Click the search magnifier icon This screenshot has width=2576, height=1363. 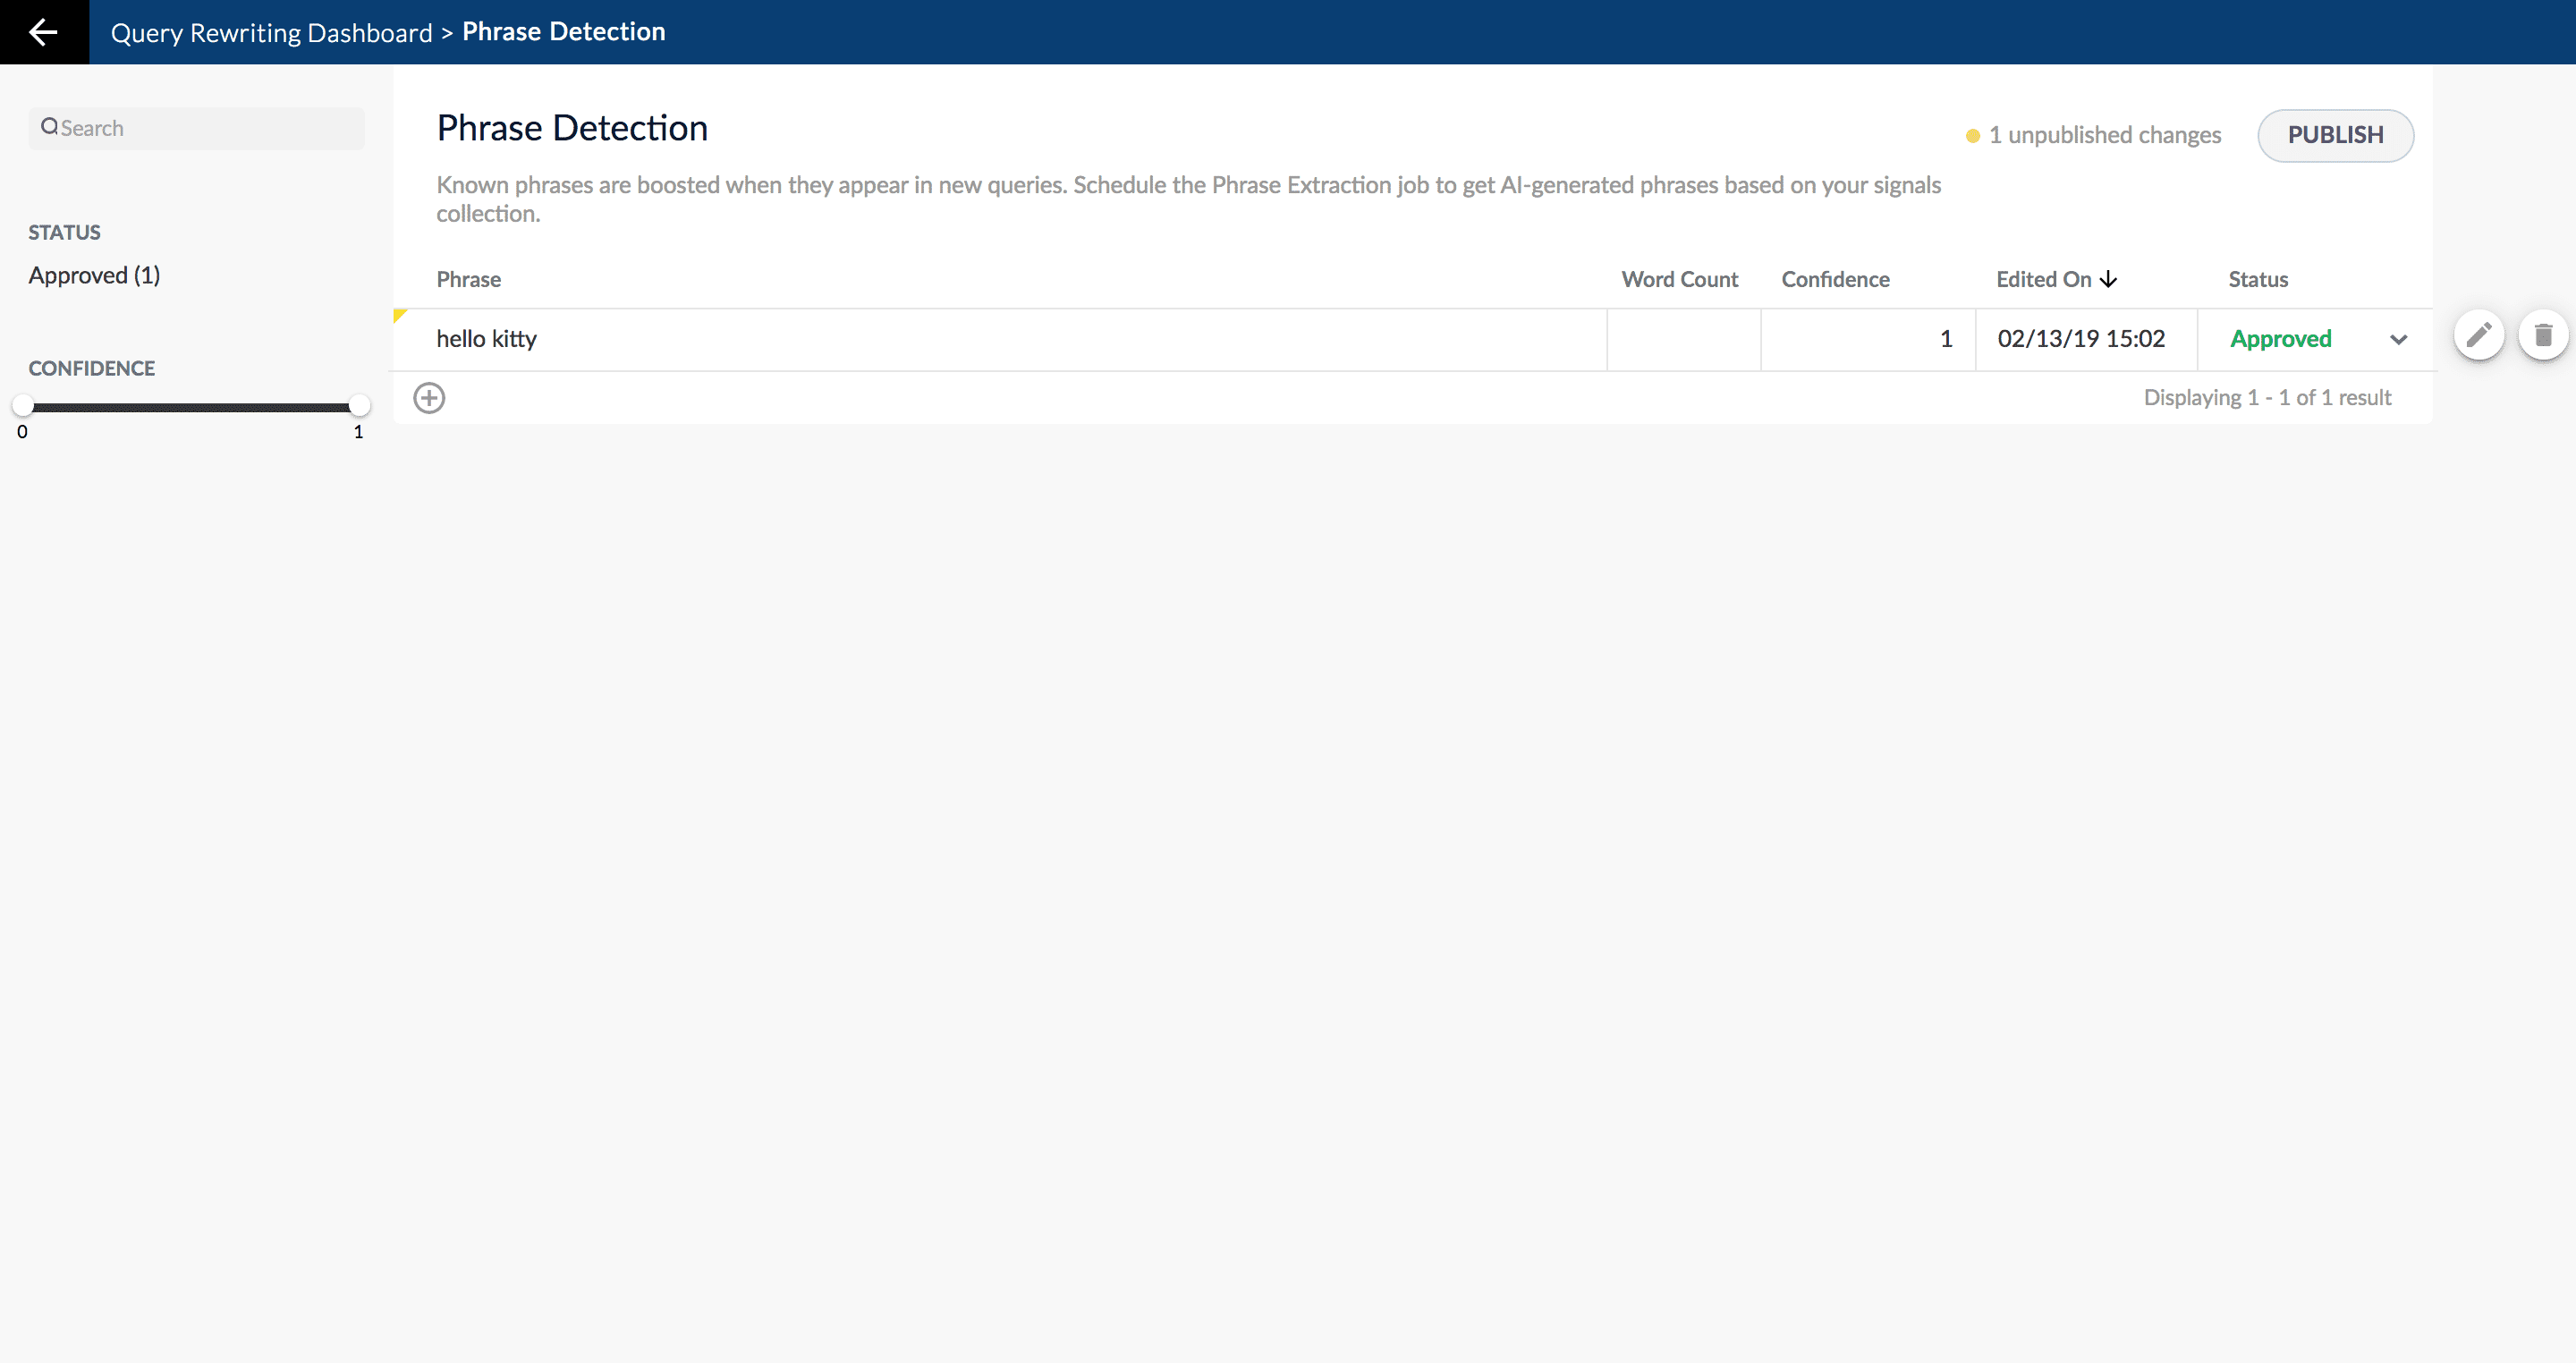point(49,127)
